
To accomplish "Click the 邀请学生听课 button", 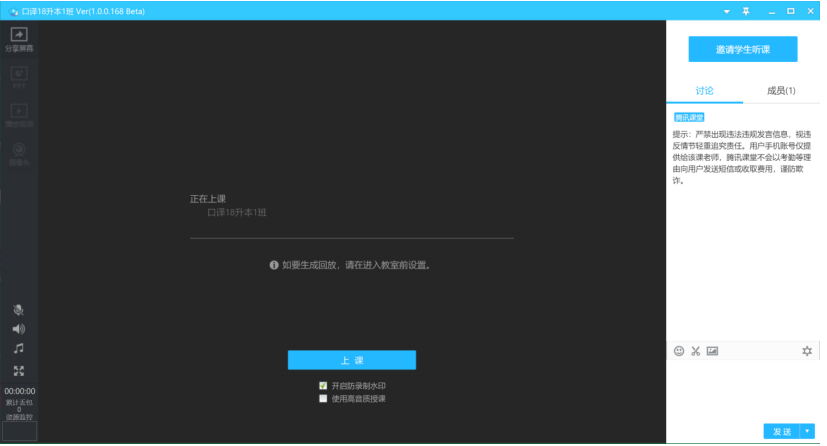I will pos(742,49).
